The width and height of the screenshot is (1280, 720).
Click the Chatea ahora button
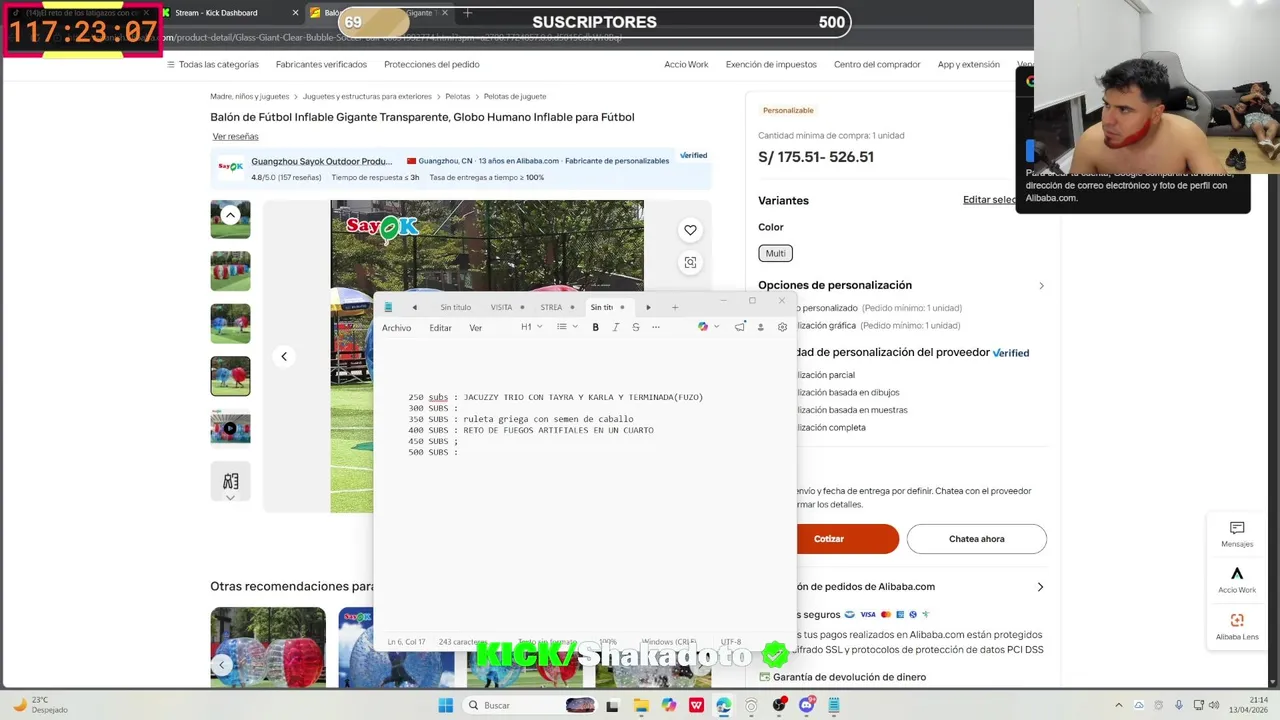pyautogui.click(x=977, y=539)
